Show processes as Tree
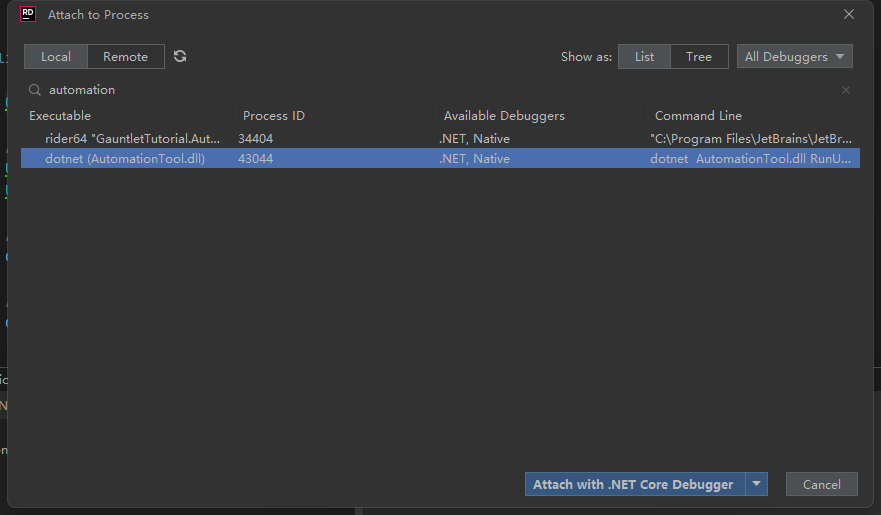881x515 pixels. [x=699, y=57]
